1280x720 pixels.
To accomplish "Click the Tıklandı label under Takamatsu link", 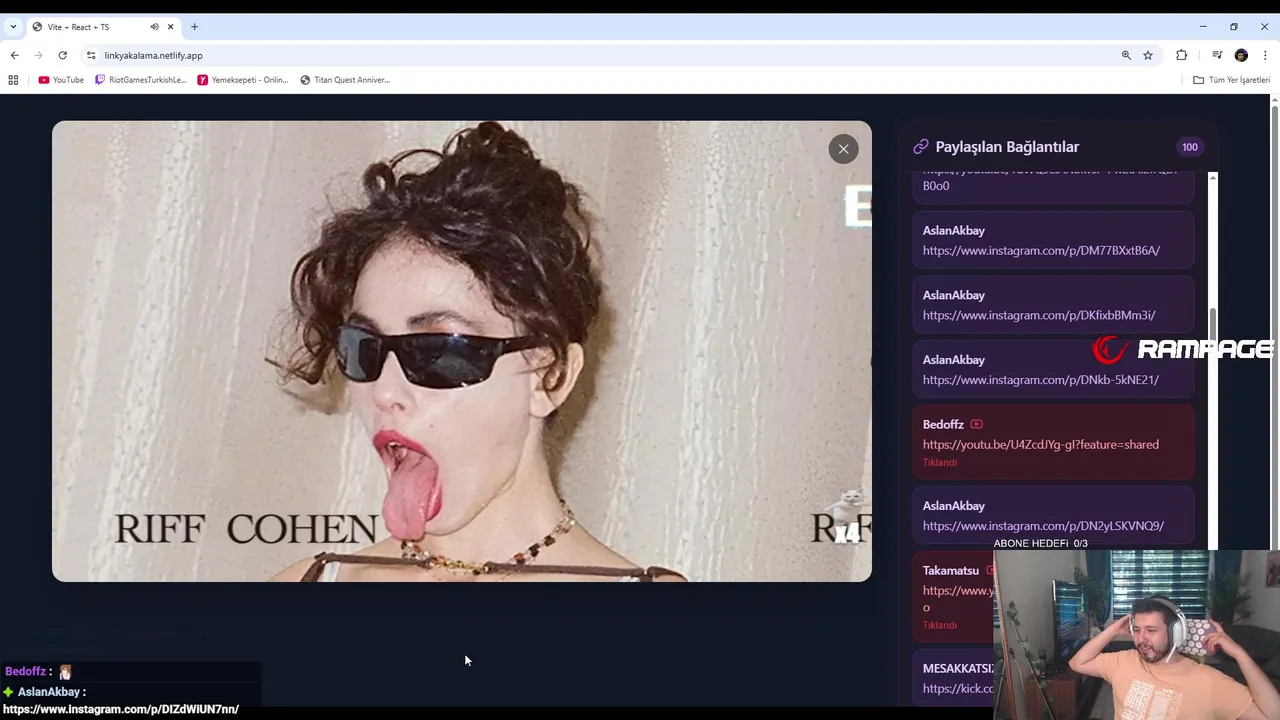I will pyautogui.click(x=940, y=626).
